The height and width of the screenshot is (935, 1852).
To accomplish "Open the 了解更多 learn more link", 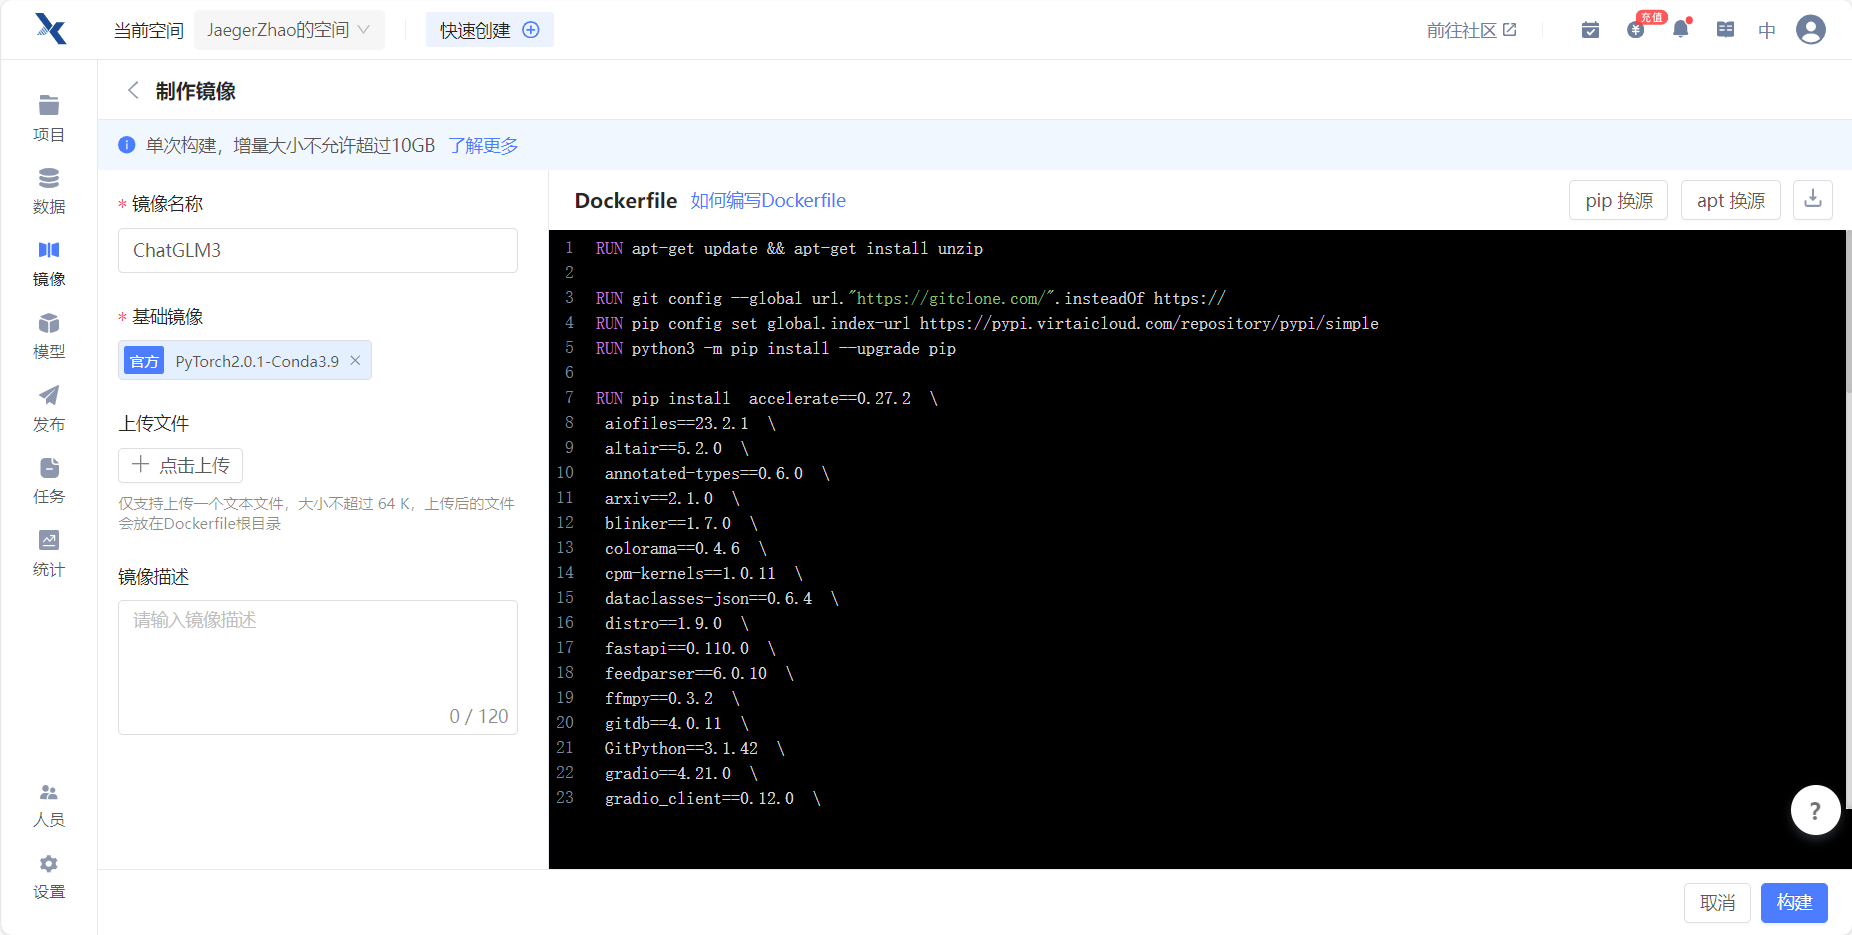I will (x=483, y=145).
